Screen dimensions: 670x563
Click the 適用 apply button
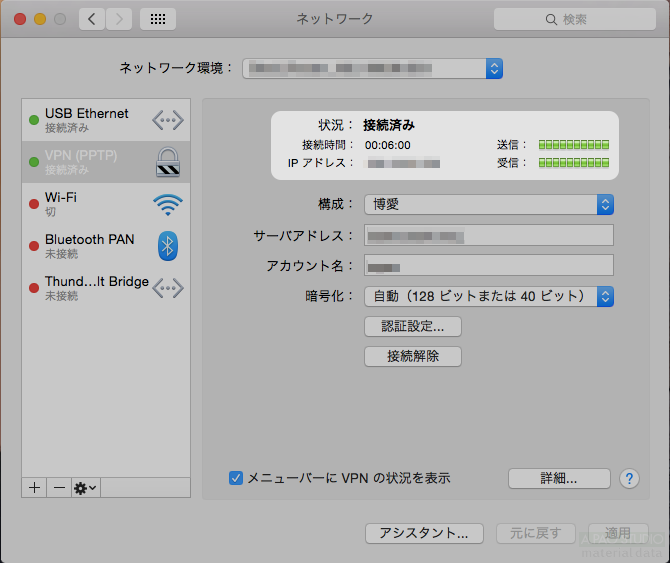tap(618, 534)
